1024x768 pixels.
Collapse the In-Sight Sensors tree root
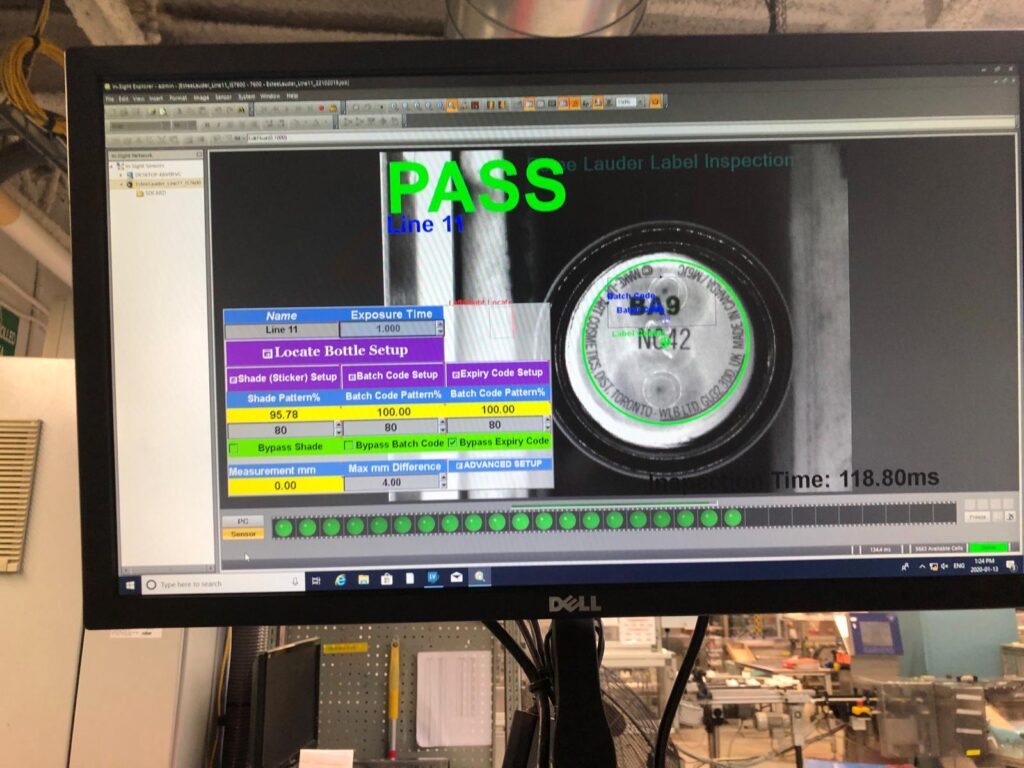click(111, 166)
